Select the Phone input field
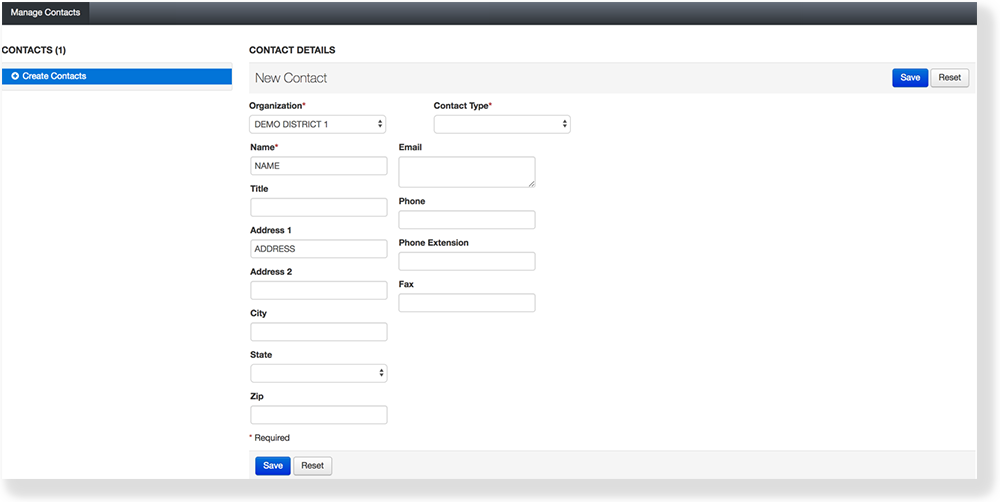 [x=466, y=220]
